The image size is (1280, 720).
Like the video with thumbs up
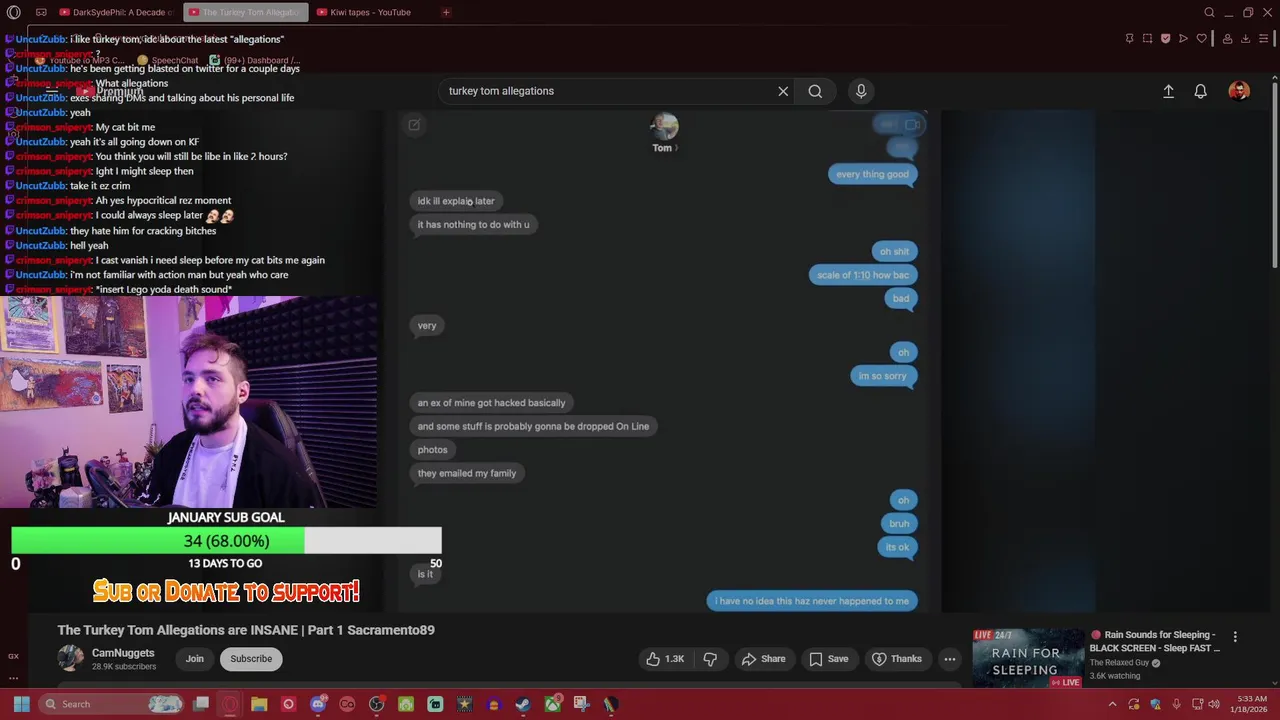[x=666, y=659]
